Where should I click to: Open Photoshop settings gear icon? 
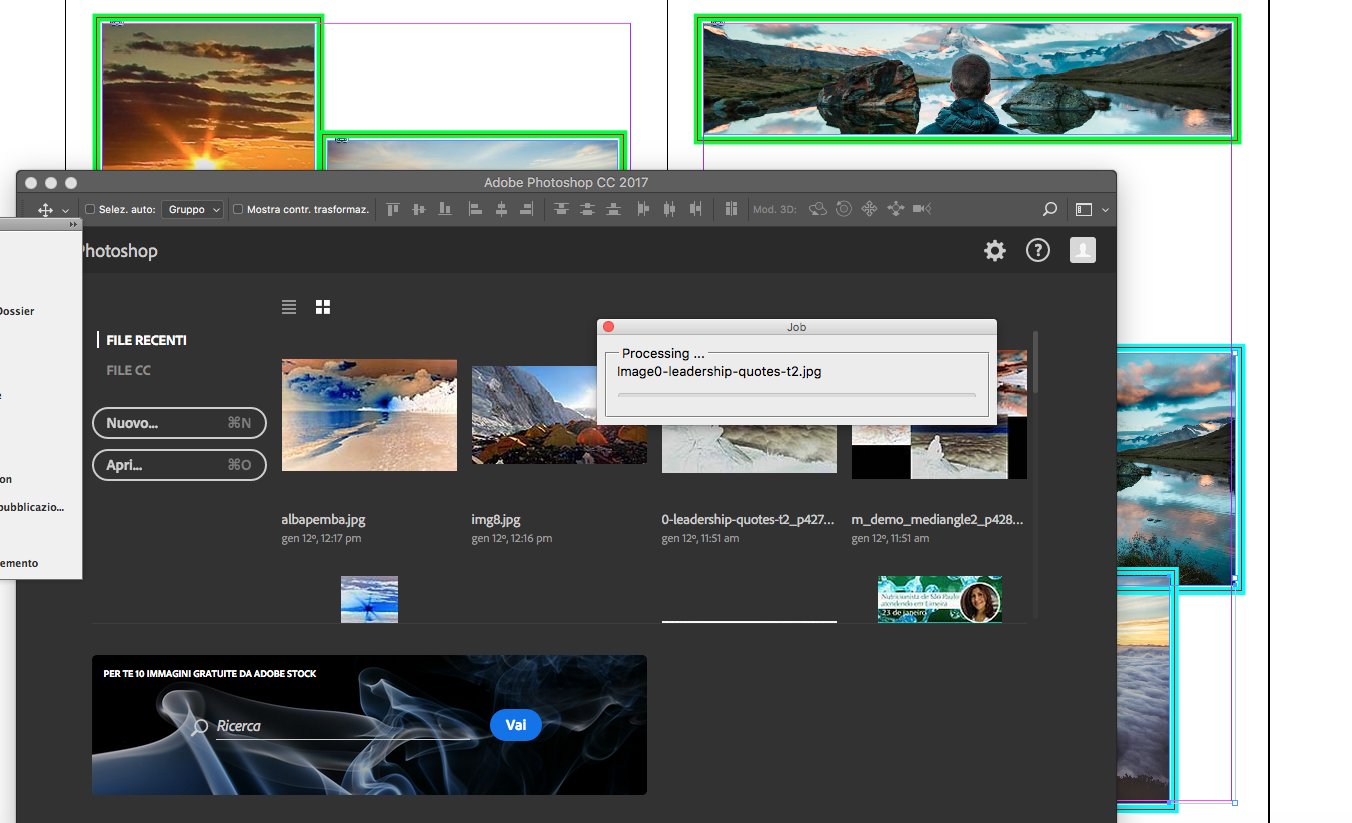994,251
